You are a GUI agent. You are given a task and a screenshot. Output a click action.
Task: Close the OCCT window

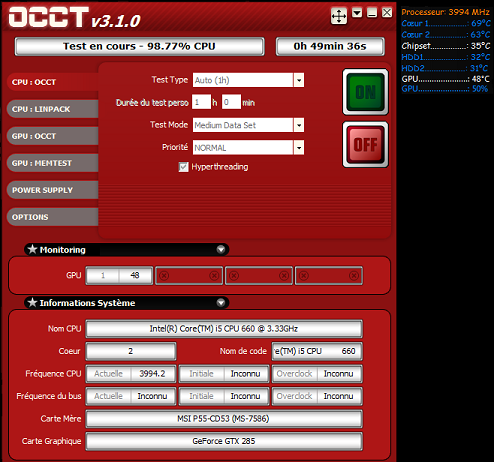point(387,13)
